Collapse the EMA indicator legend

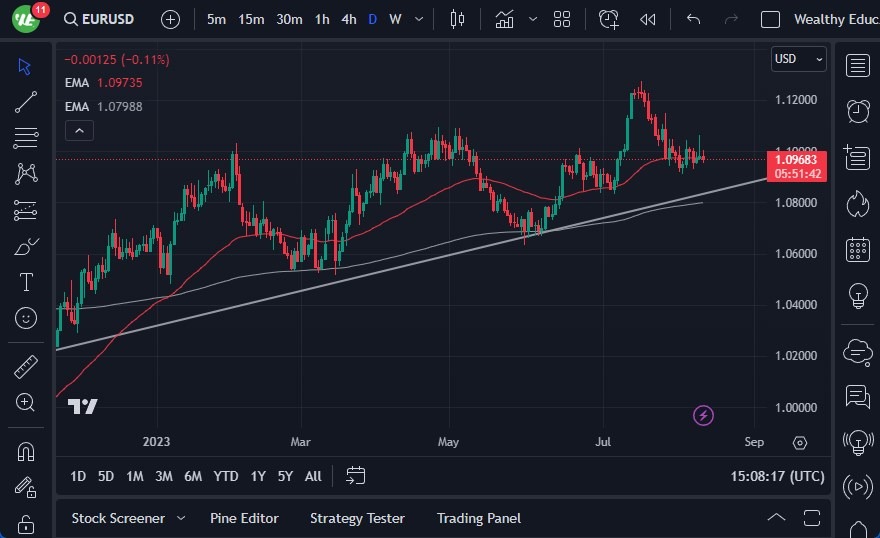[79, 130]
